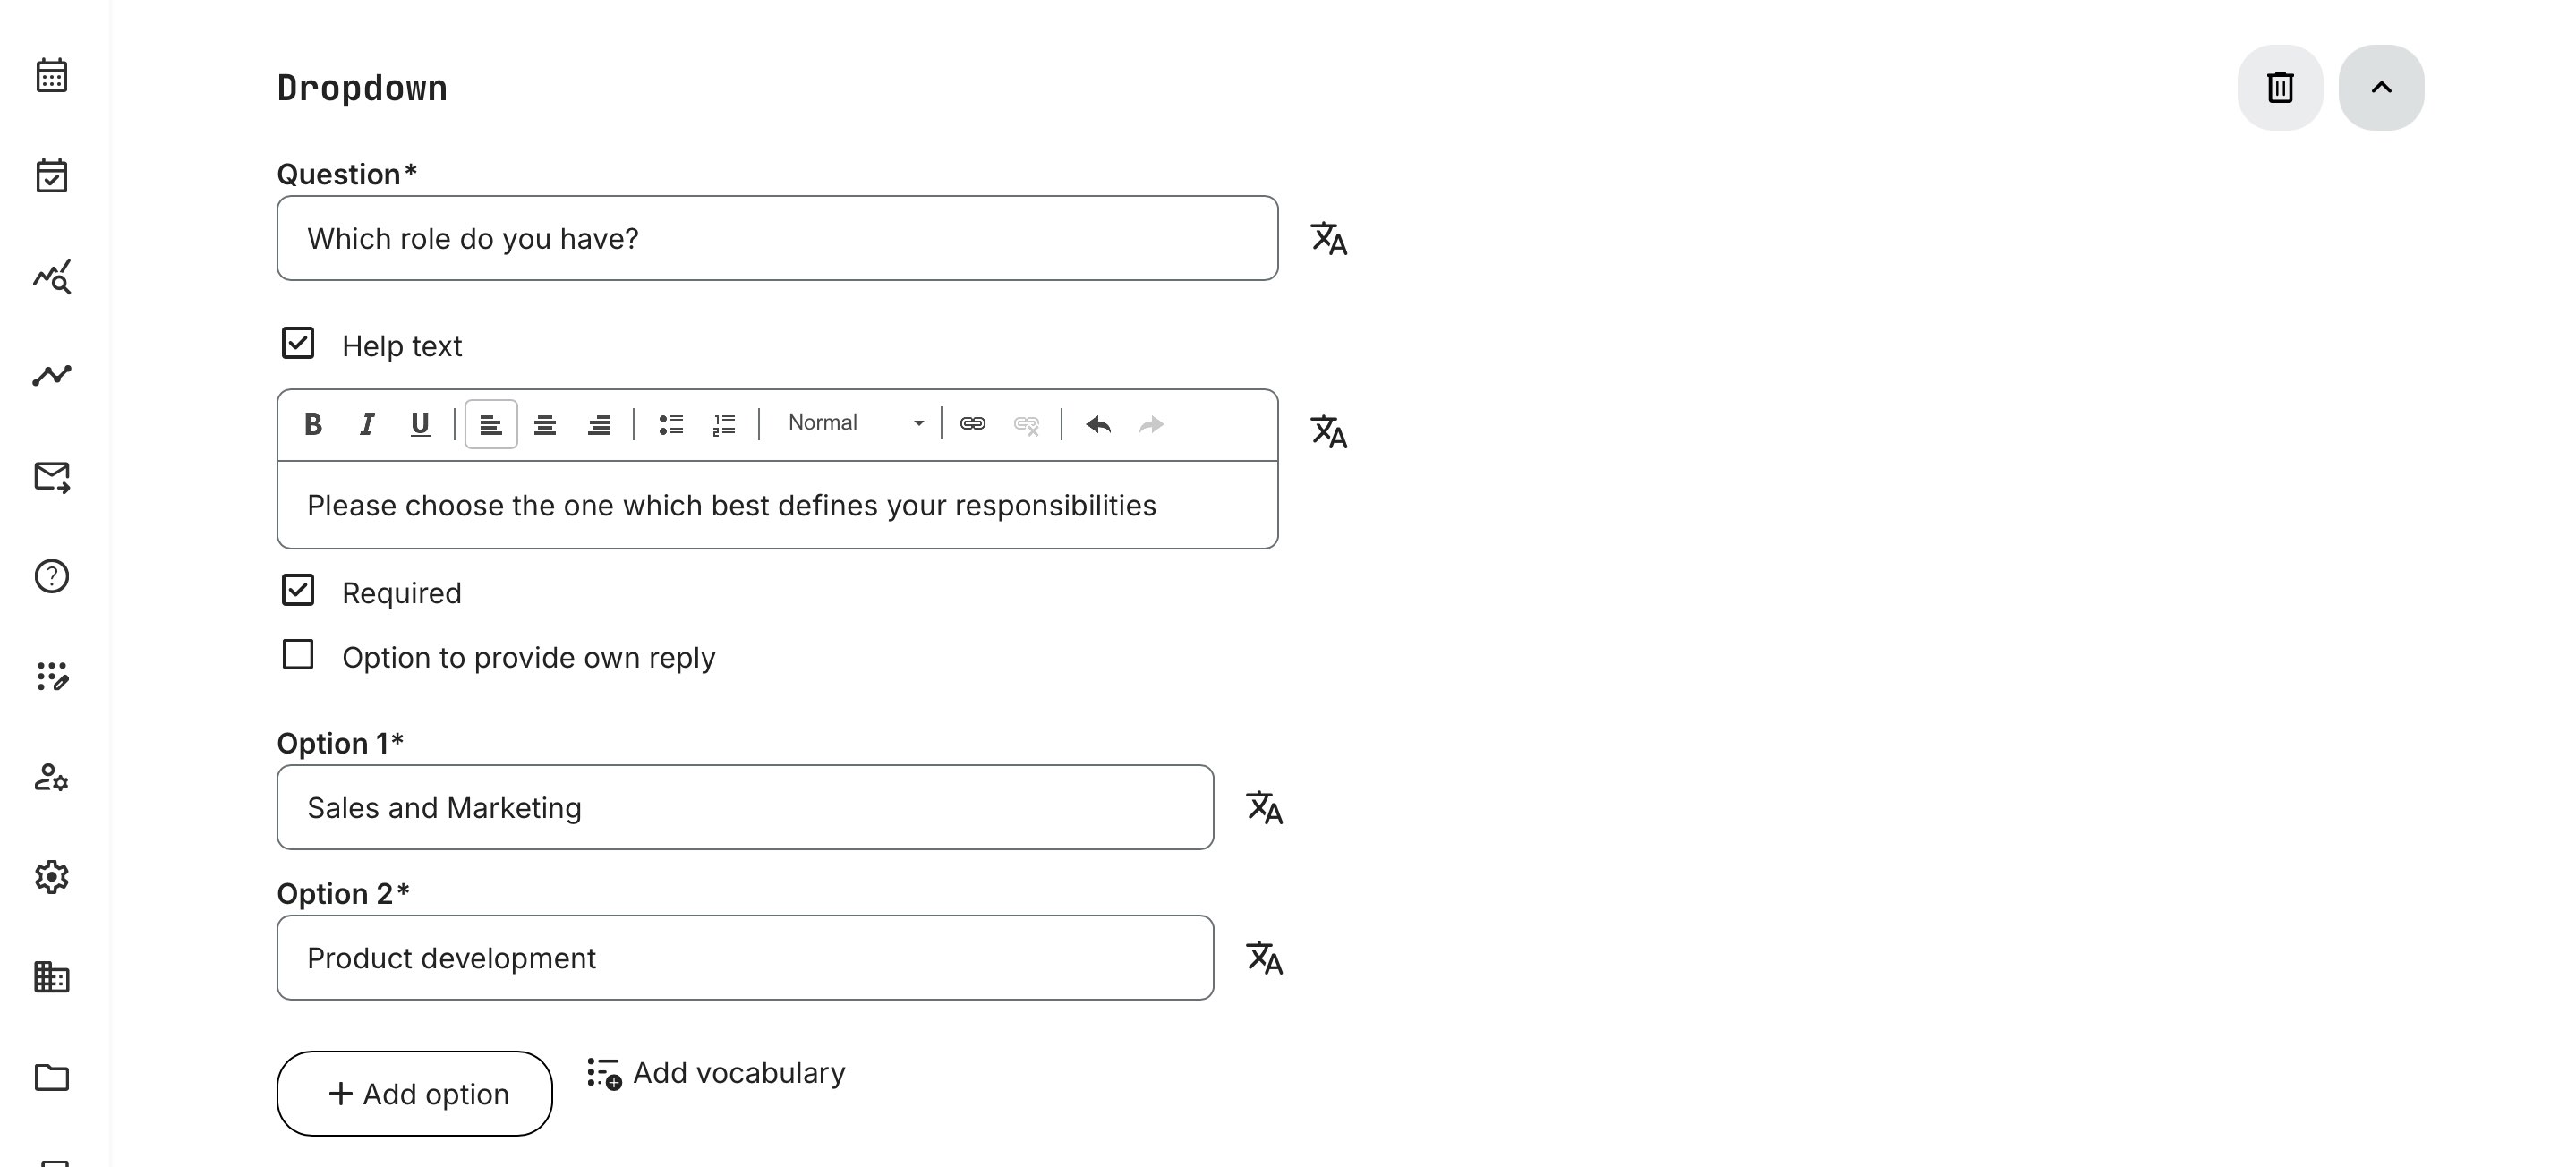Toggle bold formatting in help text
The width and height of the screenshot is (2576, 1167).
(313, 425)
